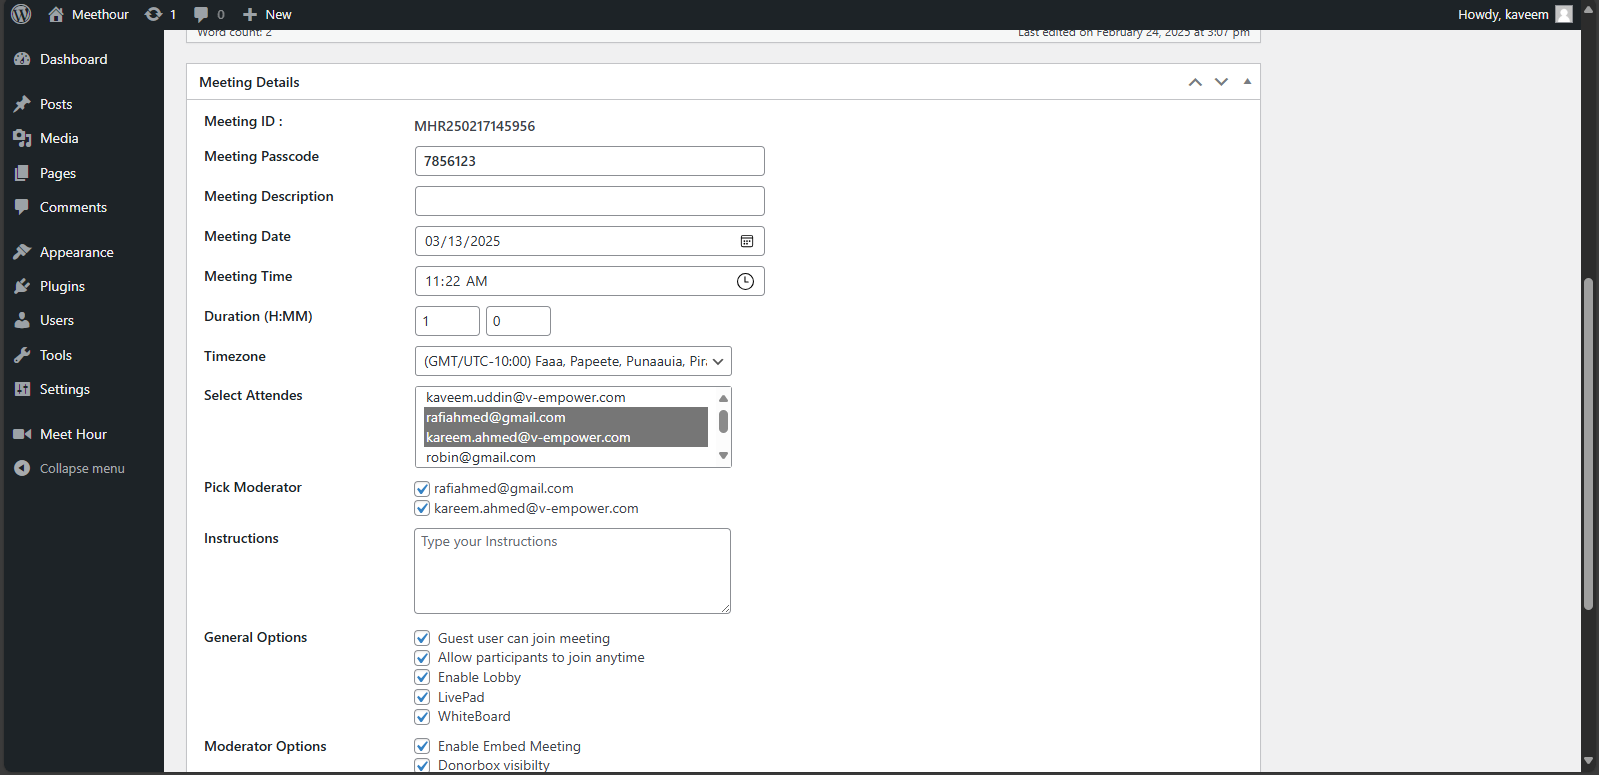Open the updates icon with count 1
Image resolution: width=1599 pixels, height=775 pixels.
(x=153, y=14)
